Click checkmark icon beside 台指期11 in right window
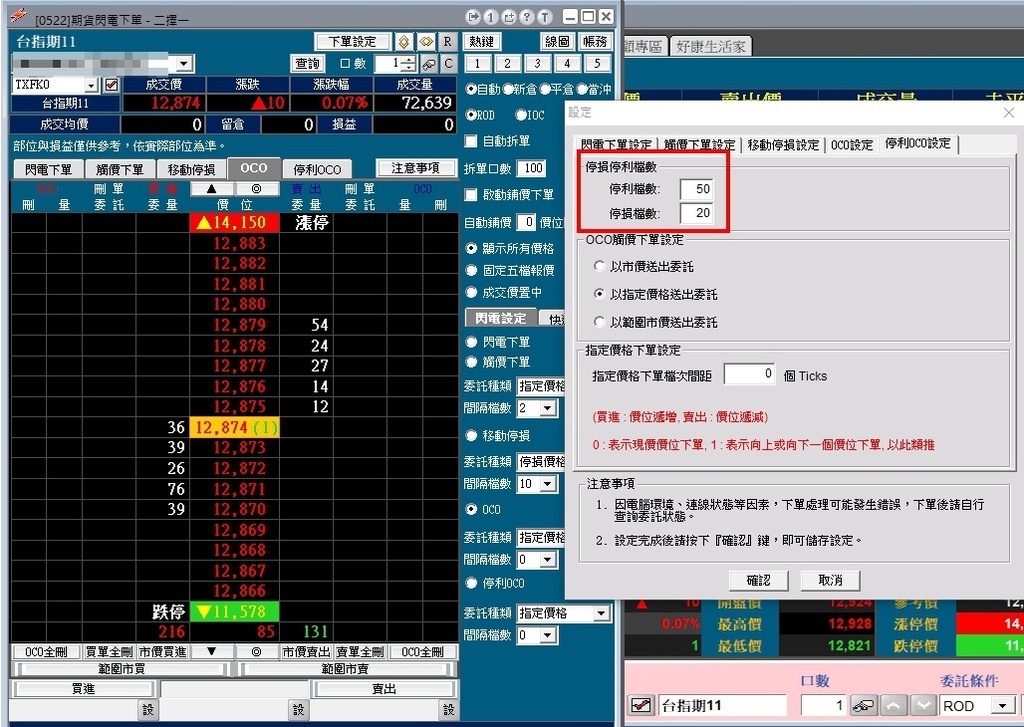The height and width of the screenshot is (727, 1024). (x=641, y=705)
